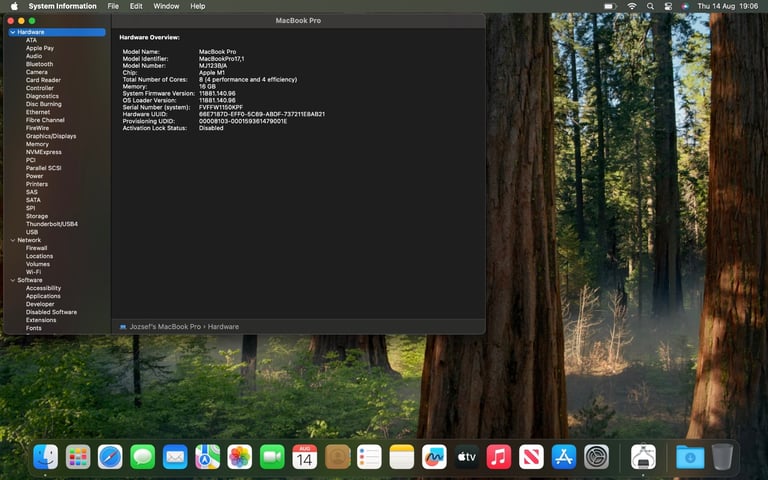The height and width of the screenshot is (480, 768).
Task: Select Camera in the sidebar
Action: point(37,72)
